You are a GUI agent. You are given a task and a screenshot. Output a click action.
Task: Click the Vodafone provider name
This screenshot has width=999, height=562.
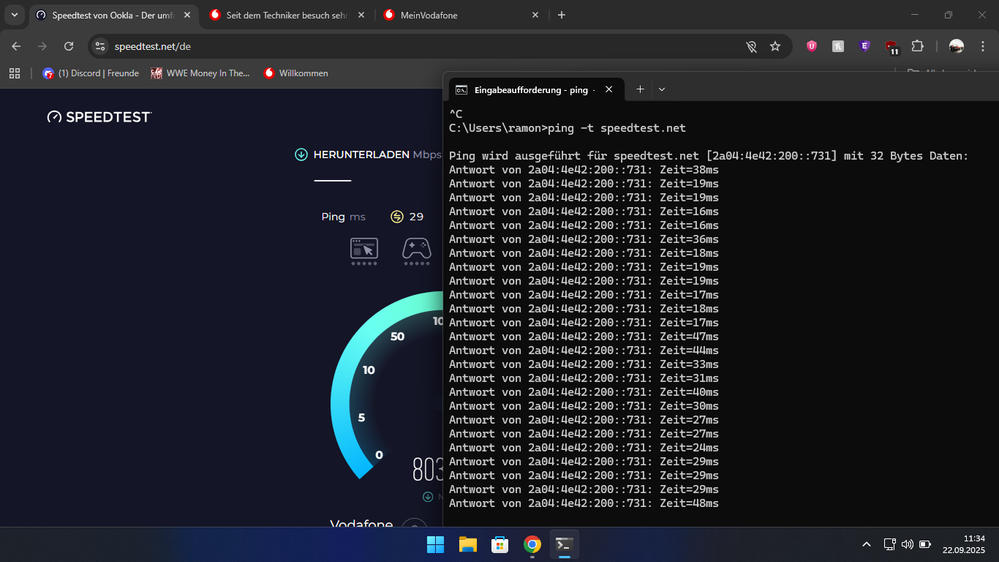361,523
